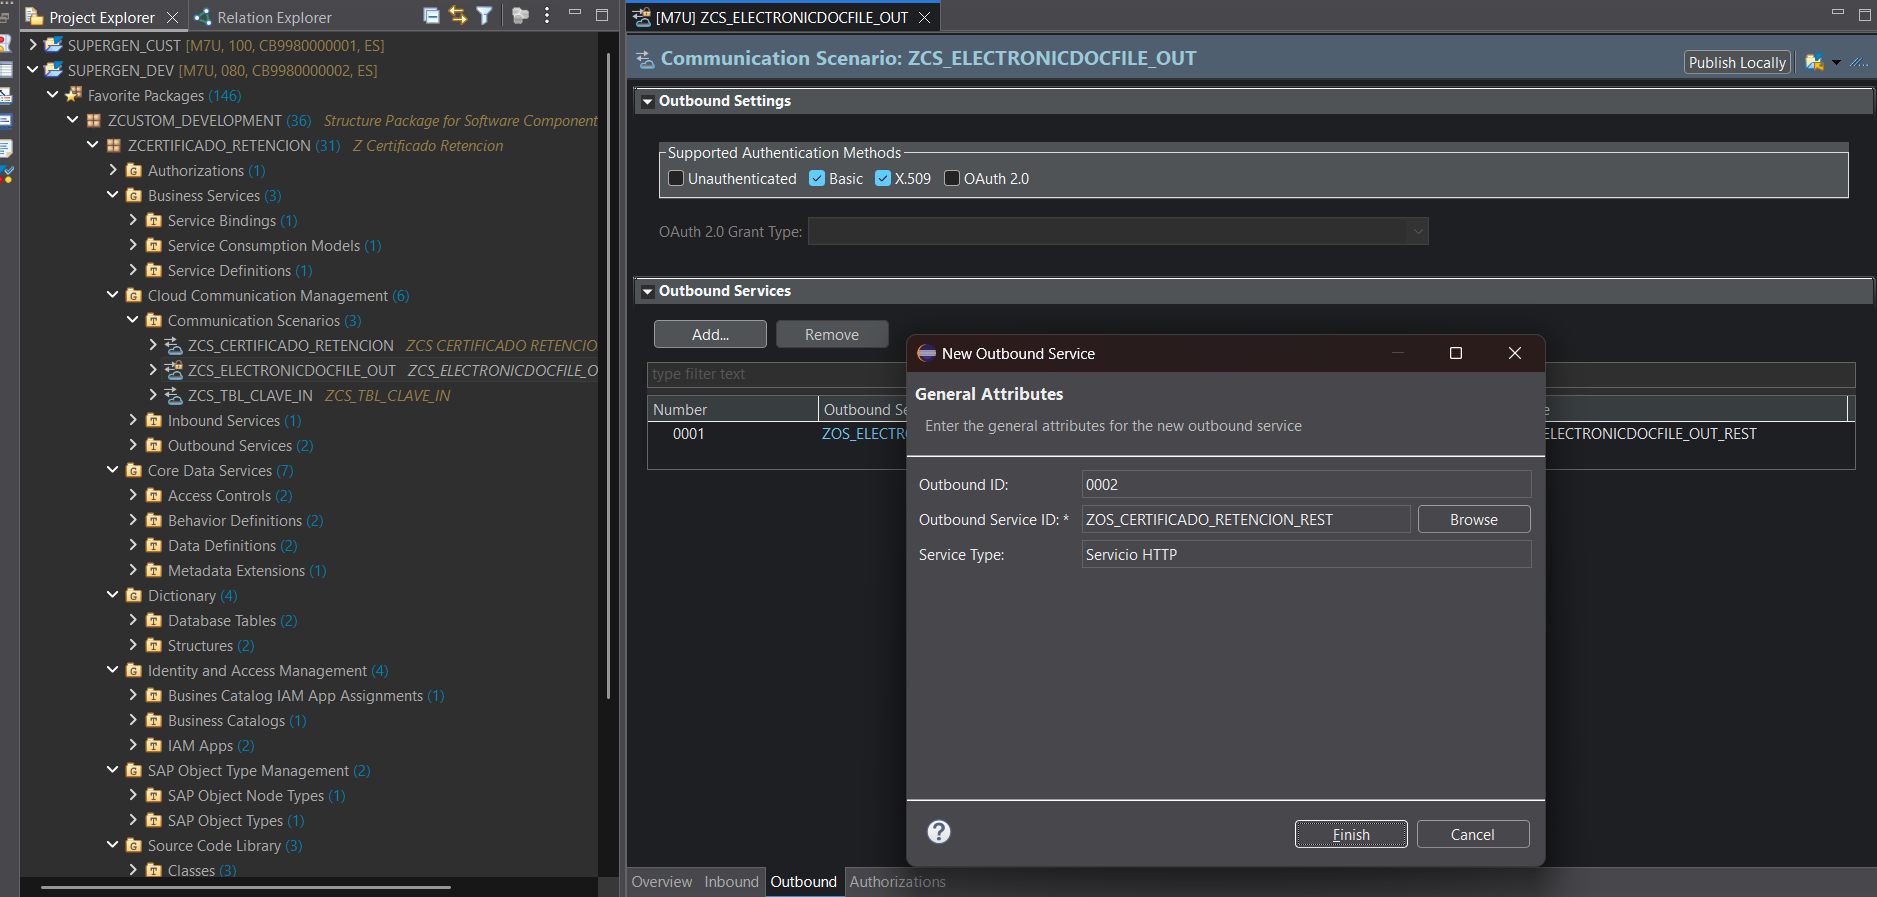Switch to the Overview editor tab

click(x=661, y=881)
